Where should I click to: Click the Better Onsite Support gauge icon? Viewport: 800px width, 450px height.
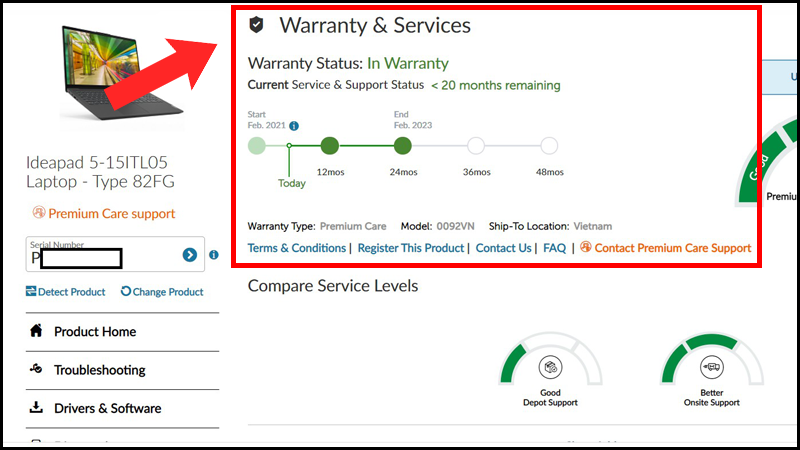pyautogui.click(x=712, y=366)
